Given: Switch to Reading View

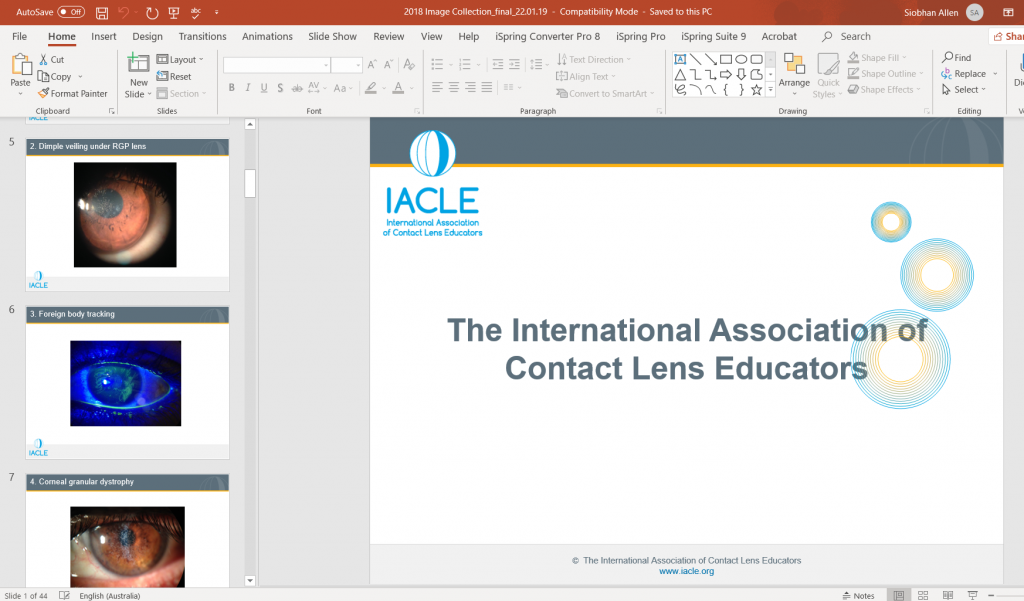Looking at the screenshot, I should click(948, 595).
